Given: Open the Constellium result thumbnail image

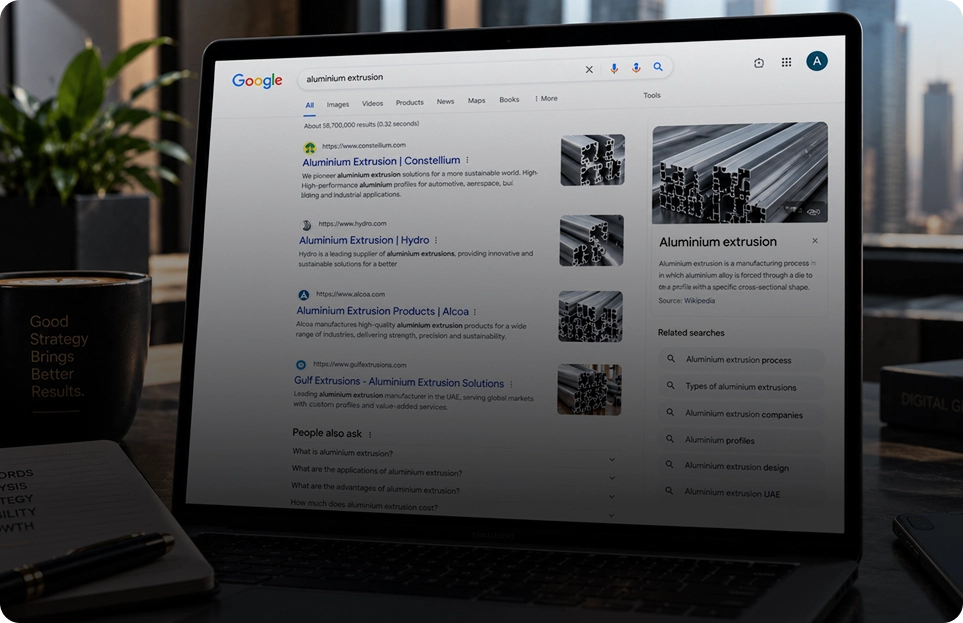Looking at the screenshot, I should point(593,160).
